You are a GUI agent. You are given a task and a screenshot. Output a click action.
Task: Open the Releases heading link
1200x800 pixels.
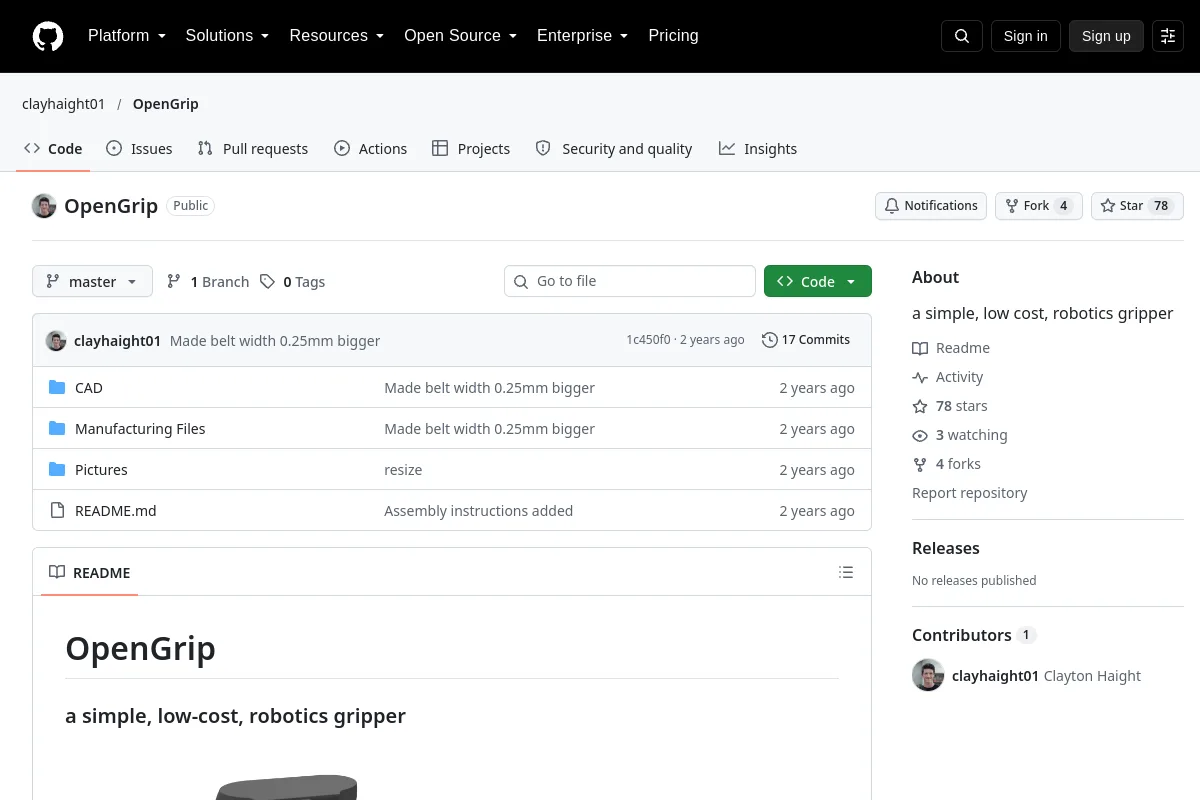(945, 548)
